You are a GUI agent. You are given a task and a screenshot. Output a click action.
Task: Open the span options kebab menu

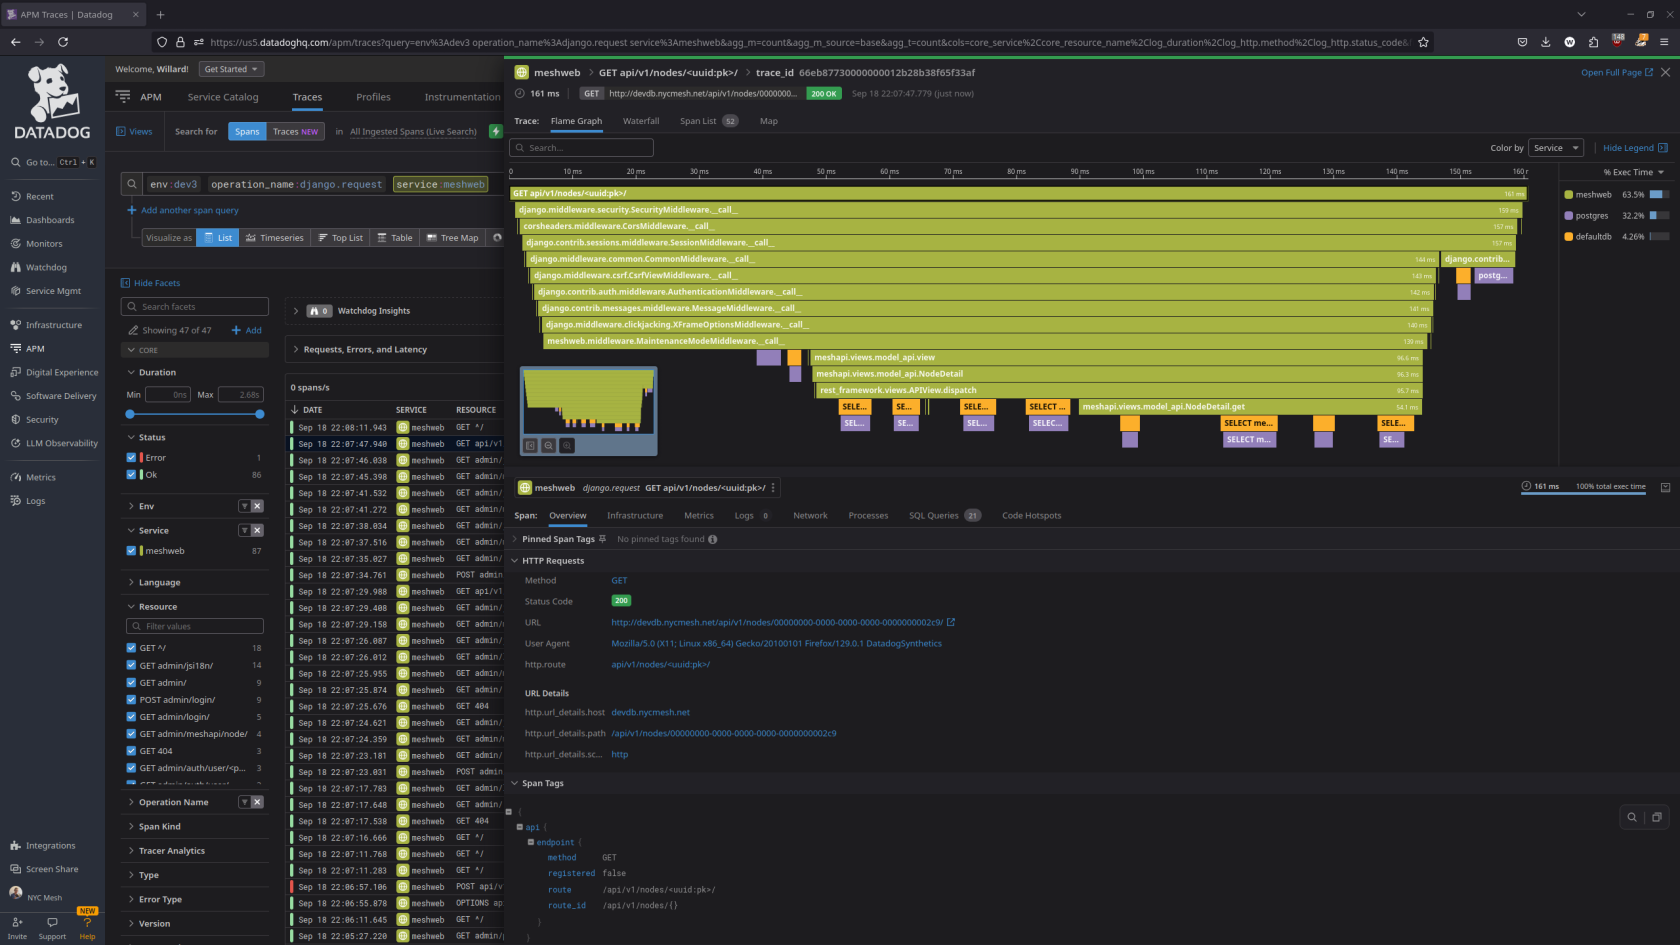pyautogui.click(x=774, y=488)
